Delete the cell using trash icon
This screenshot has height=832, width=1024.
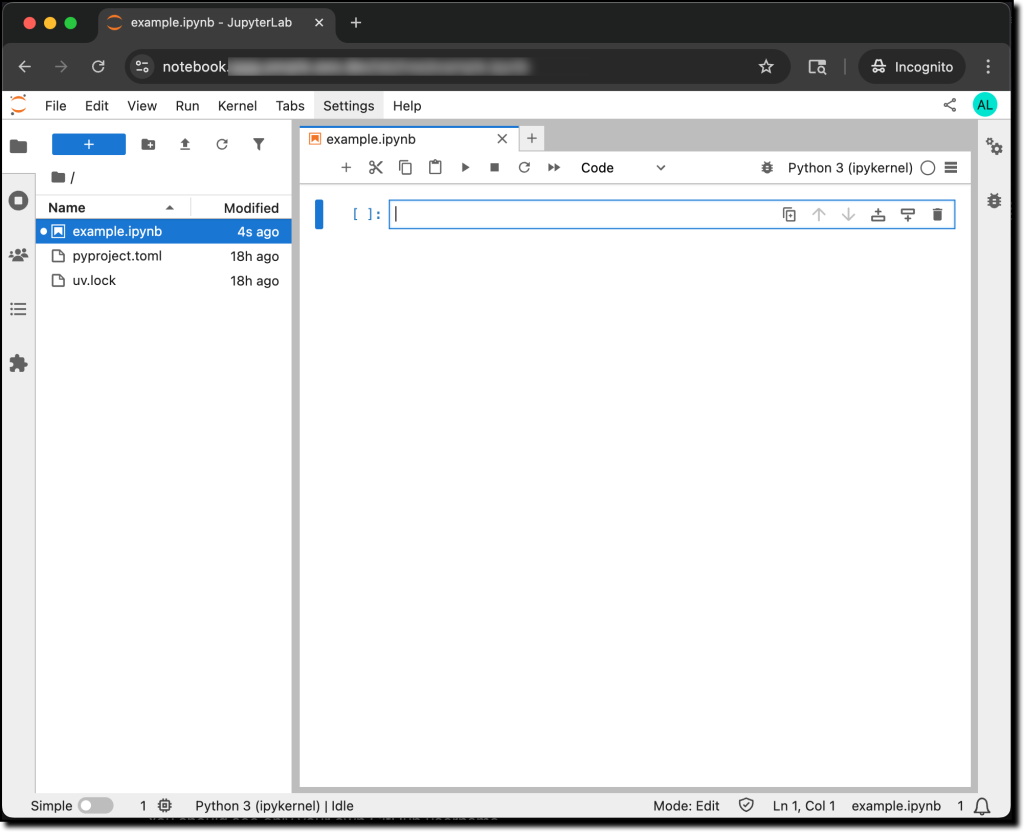(x=937, y=214)
